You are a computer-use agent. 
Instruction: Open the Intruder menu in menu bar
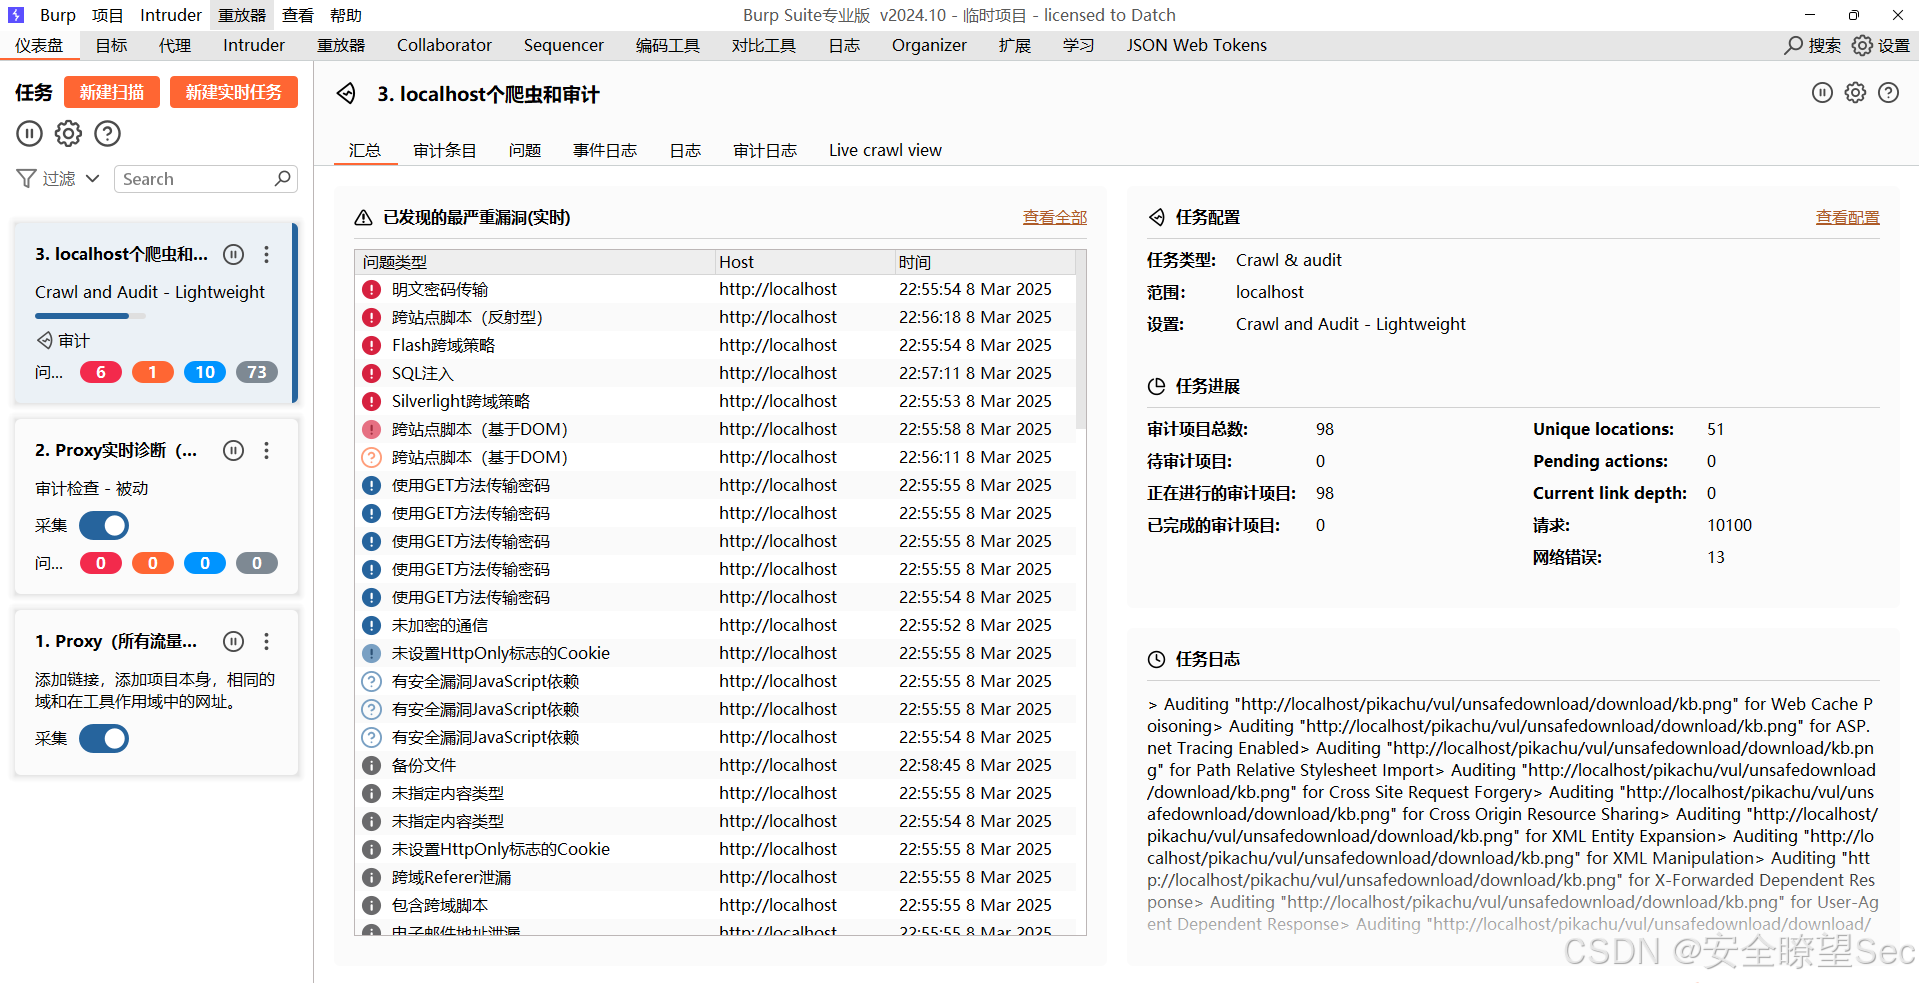coord(171,15)
